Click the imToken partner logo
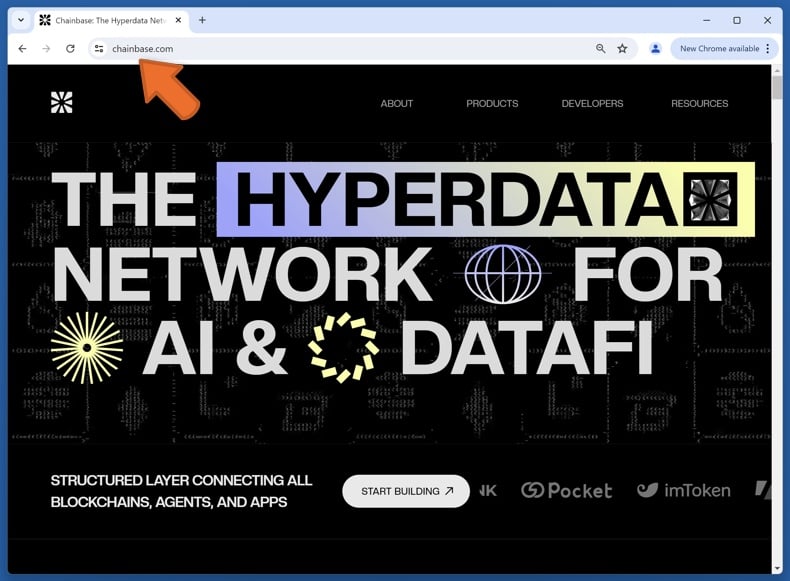Image resolution: width=790 pixels, height=581 pixels. [684, 490]
